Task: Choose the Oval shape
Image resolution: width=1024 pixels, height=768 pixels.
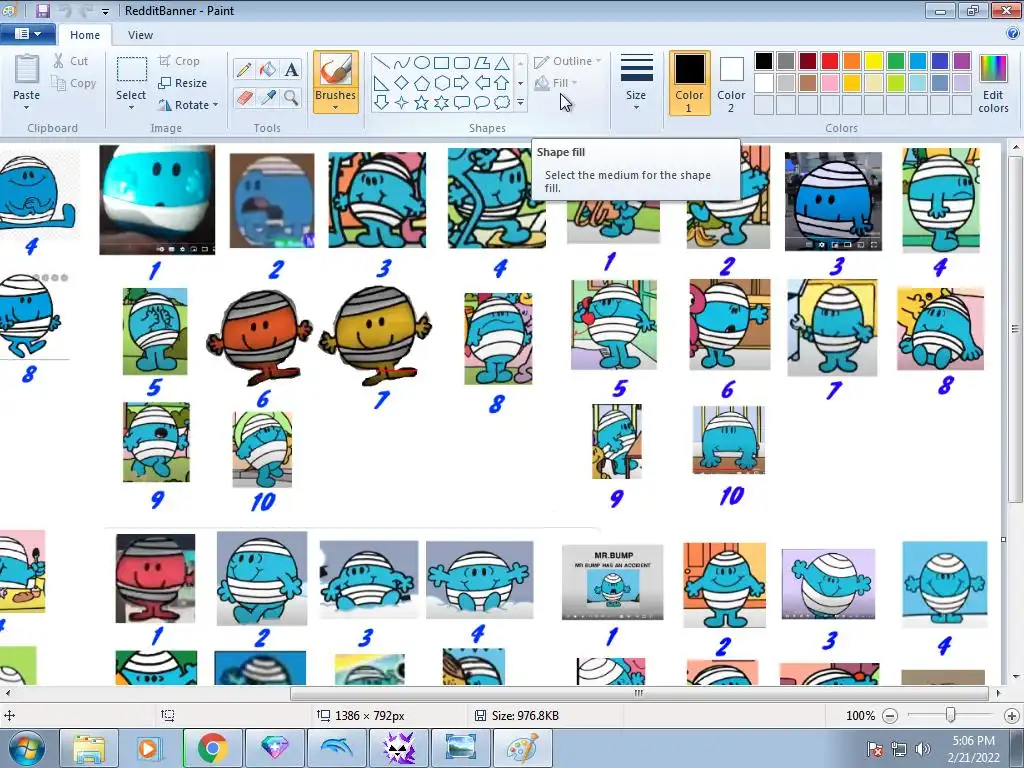Action: [422, 63]
